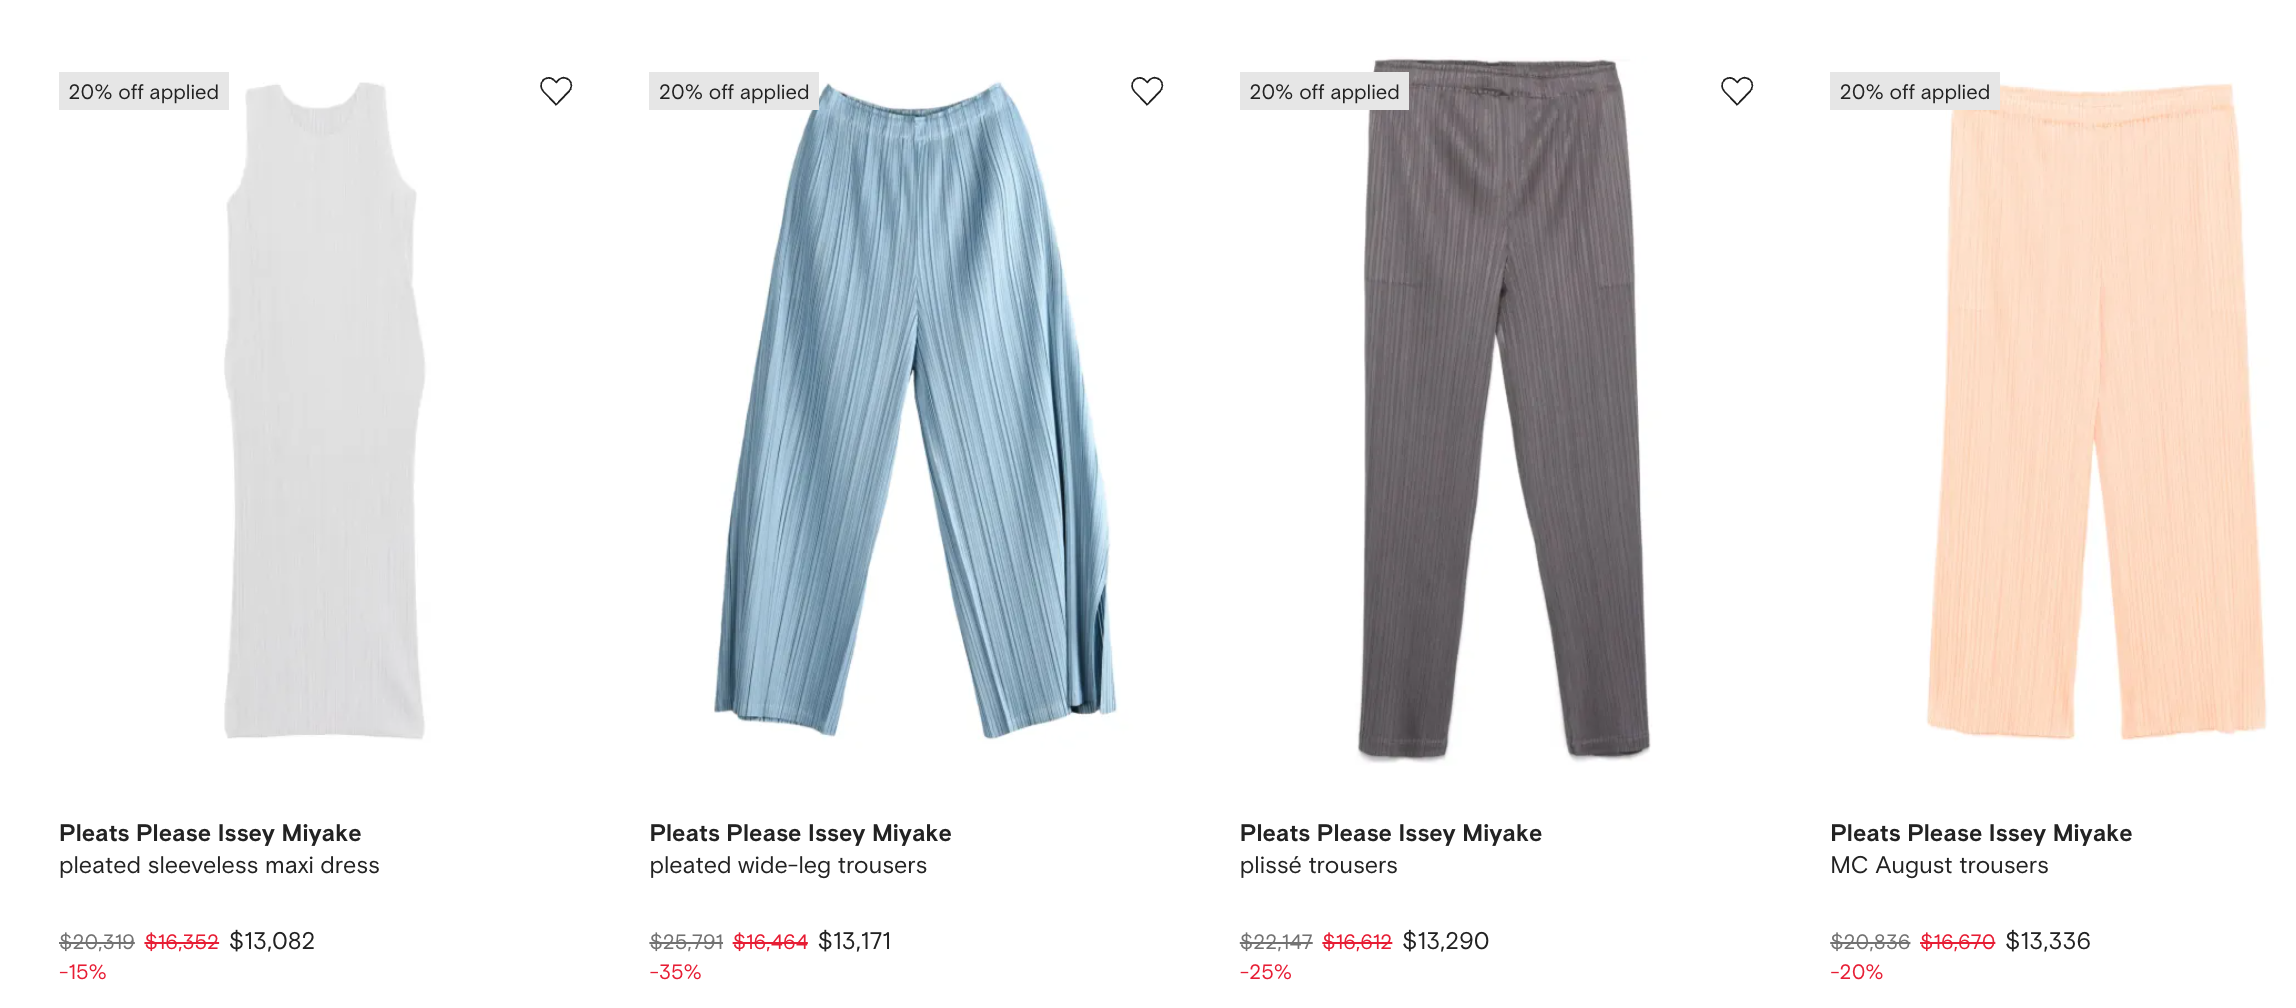The width and height of the screenshot is (2296, 1008).
Task: Click '20% off applied' badge on peach trousers
Action: [x=1915, y=91]
